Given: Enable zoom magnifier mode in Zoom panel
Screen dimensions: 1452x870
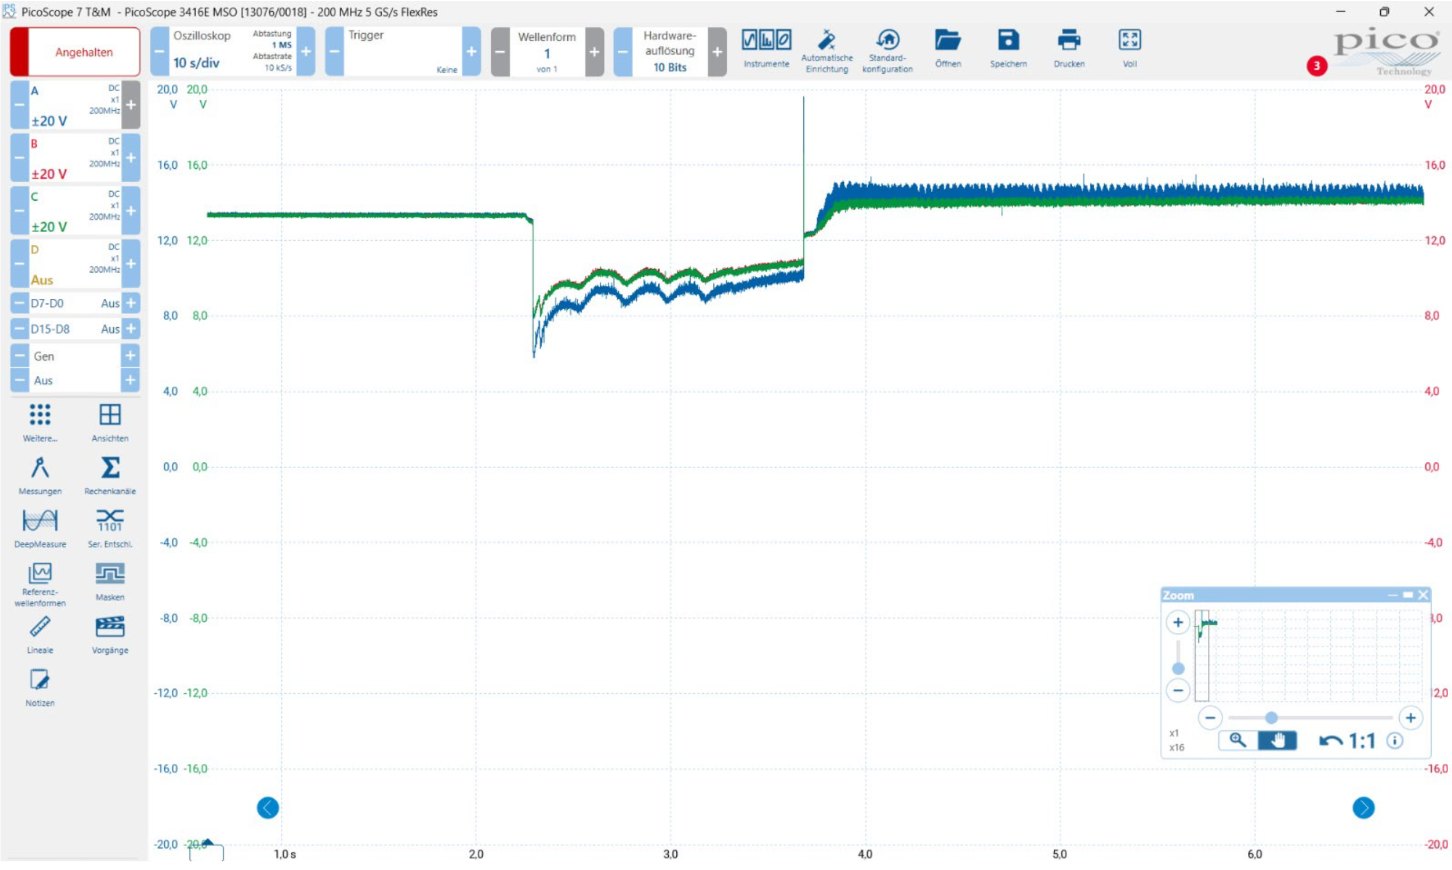Looking at the screenshot, I should (1238, 740).
